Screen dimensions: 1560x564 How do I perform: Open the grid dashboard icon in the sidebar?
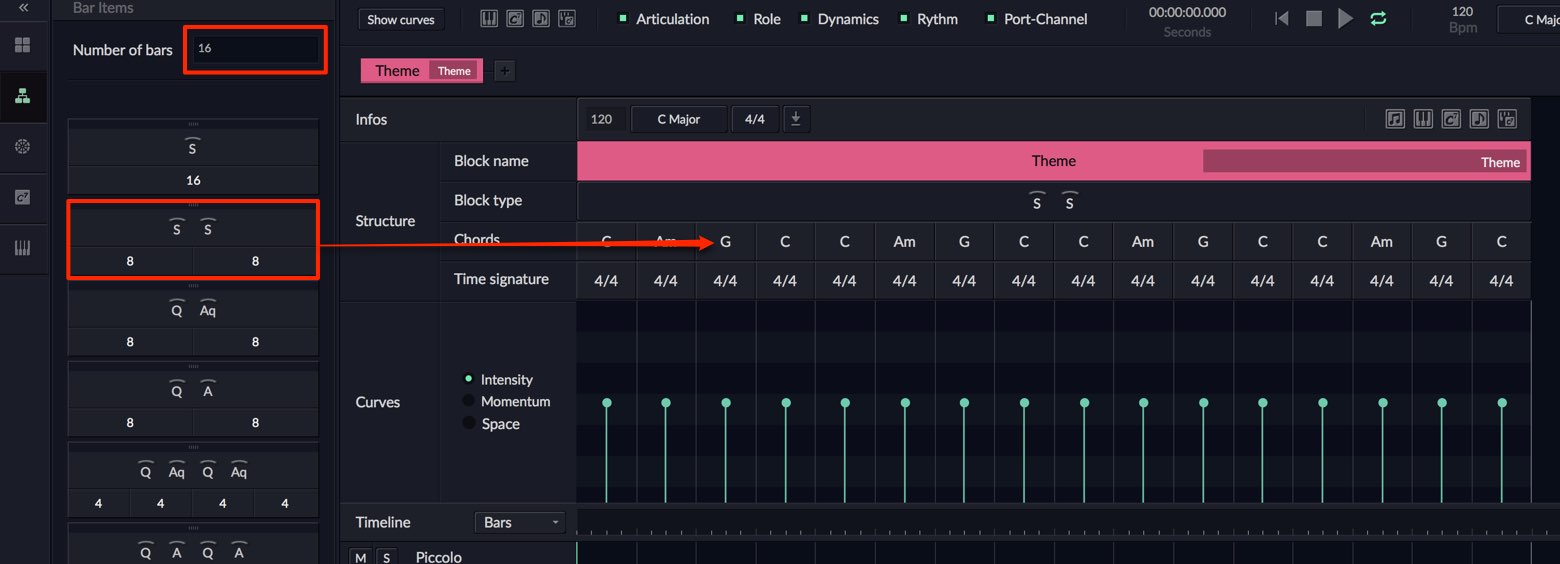(22, 45)
